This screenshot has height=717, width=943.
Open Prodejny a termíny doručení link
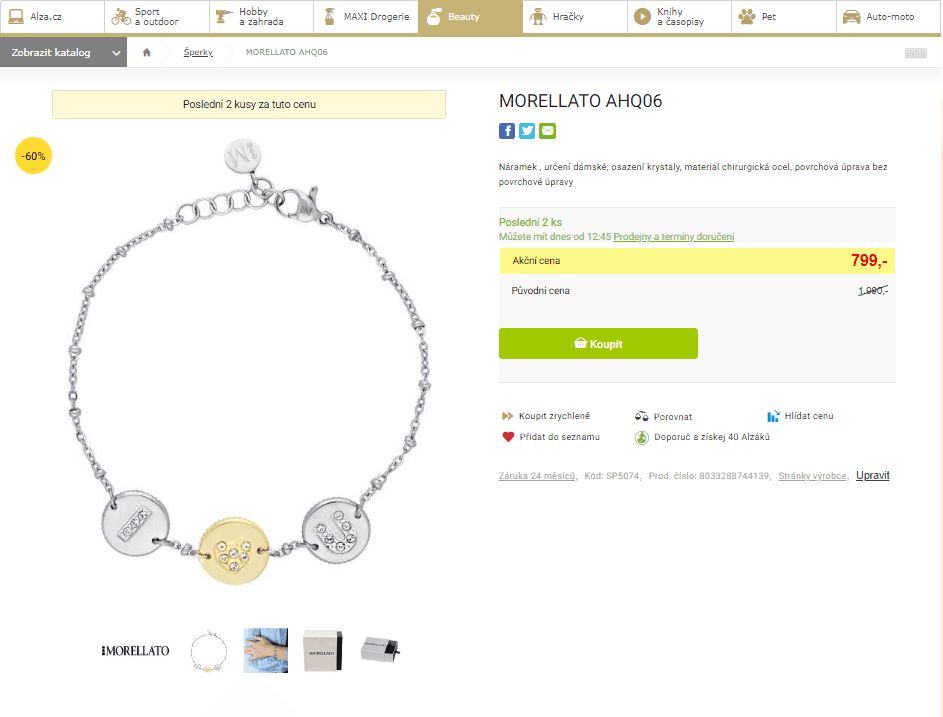pos(674,236)
